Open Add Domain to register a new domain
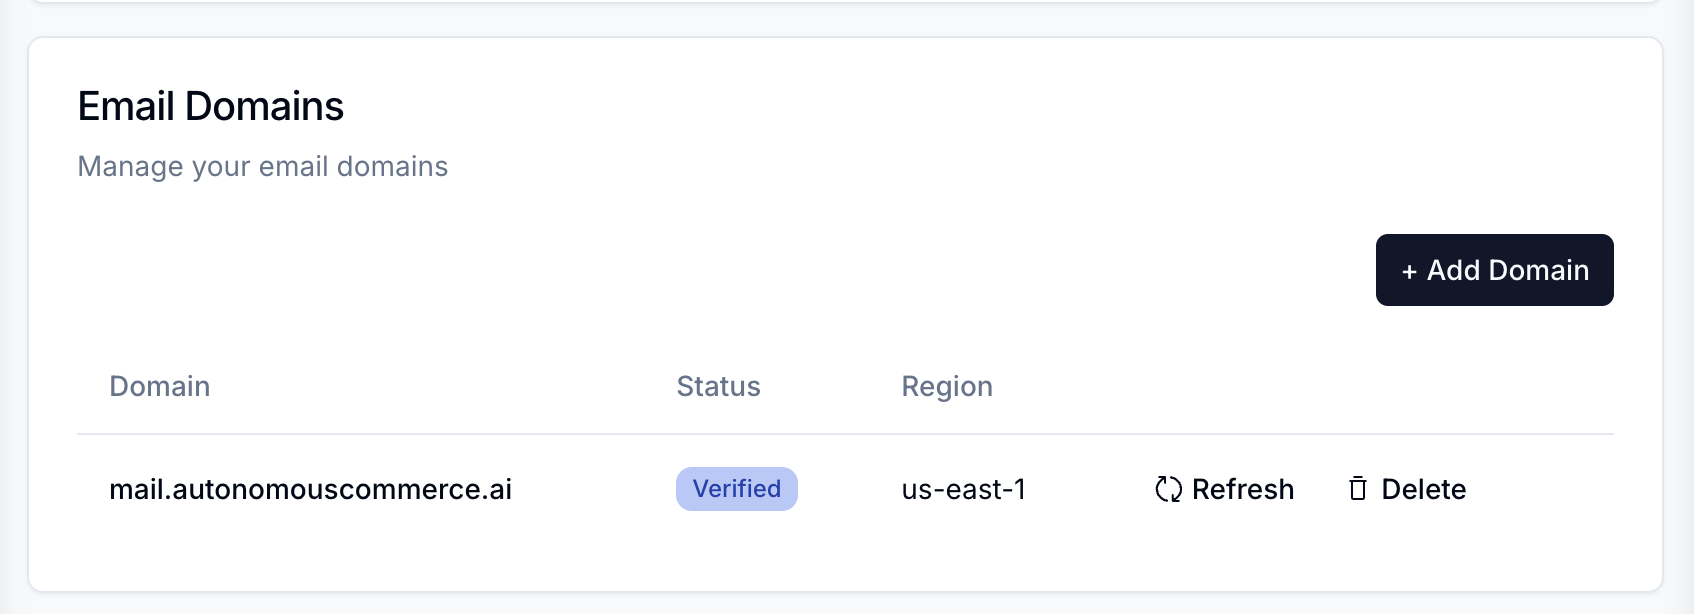The height and width of the screenshot is (614, 1694). 1494,269
